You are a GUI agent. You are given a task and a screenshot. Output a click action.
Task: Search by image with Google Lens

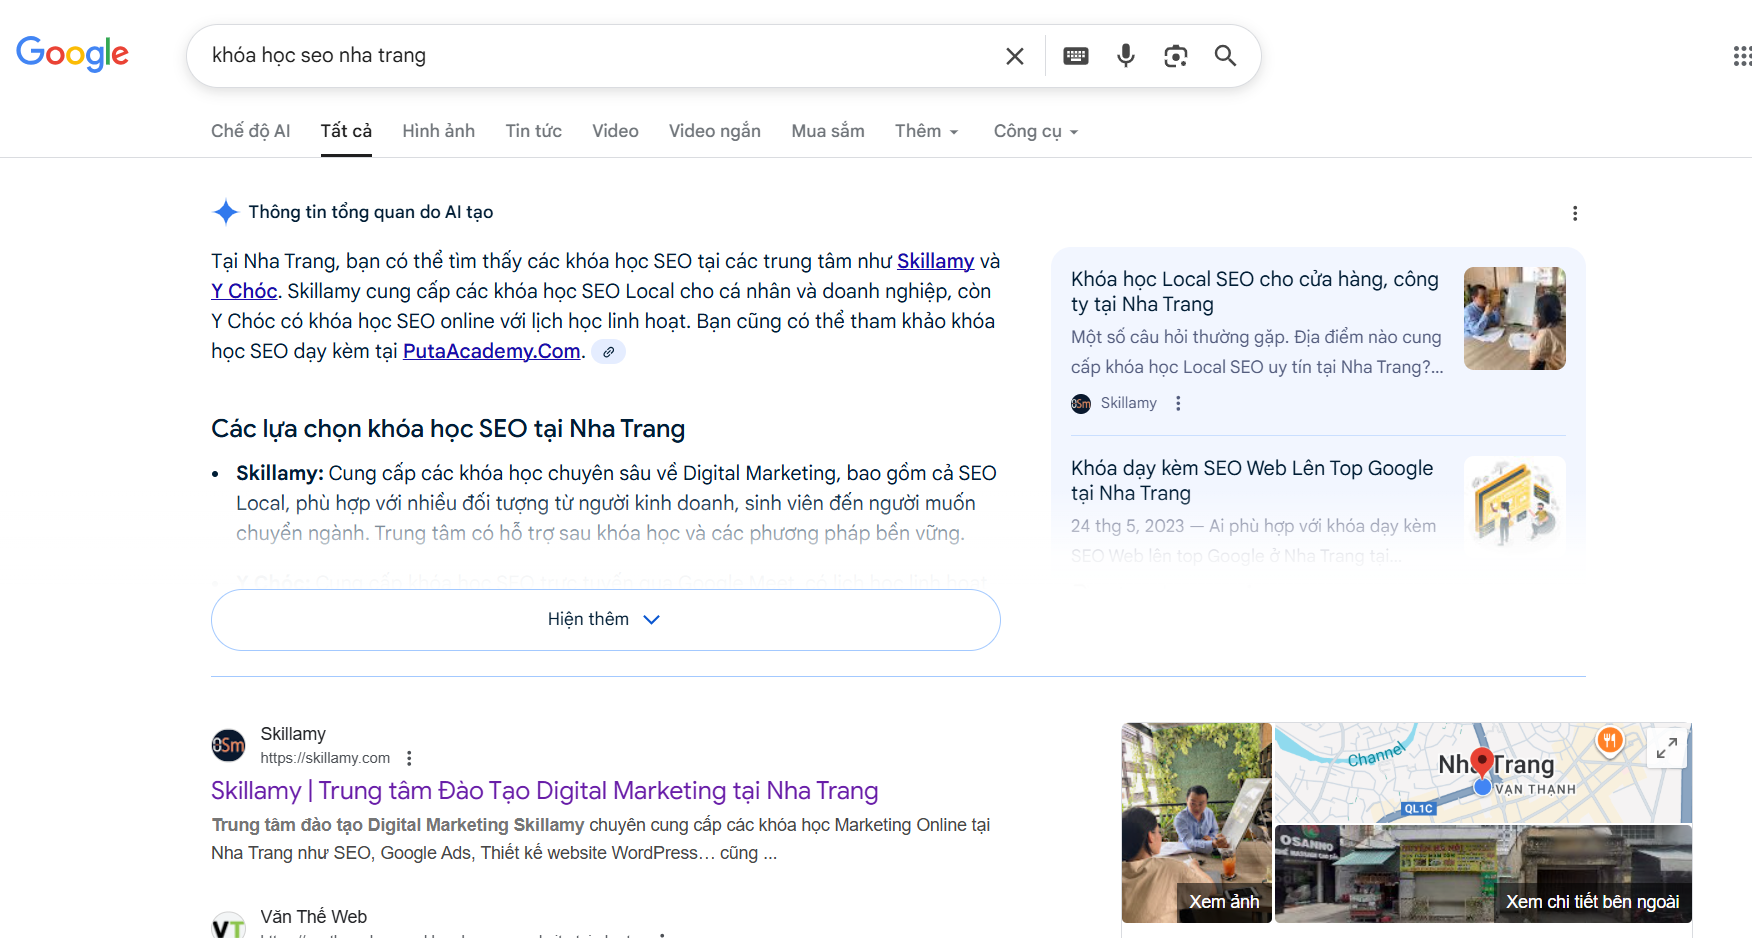1176,56
